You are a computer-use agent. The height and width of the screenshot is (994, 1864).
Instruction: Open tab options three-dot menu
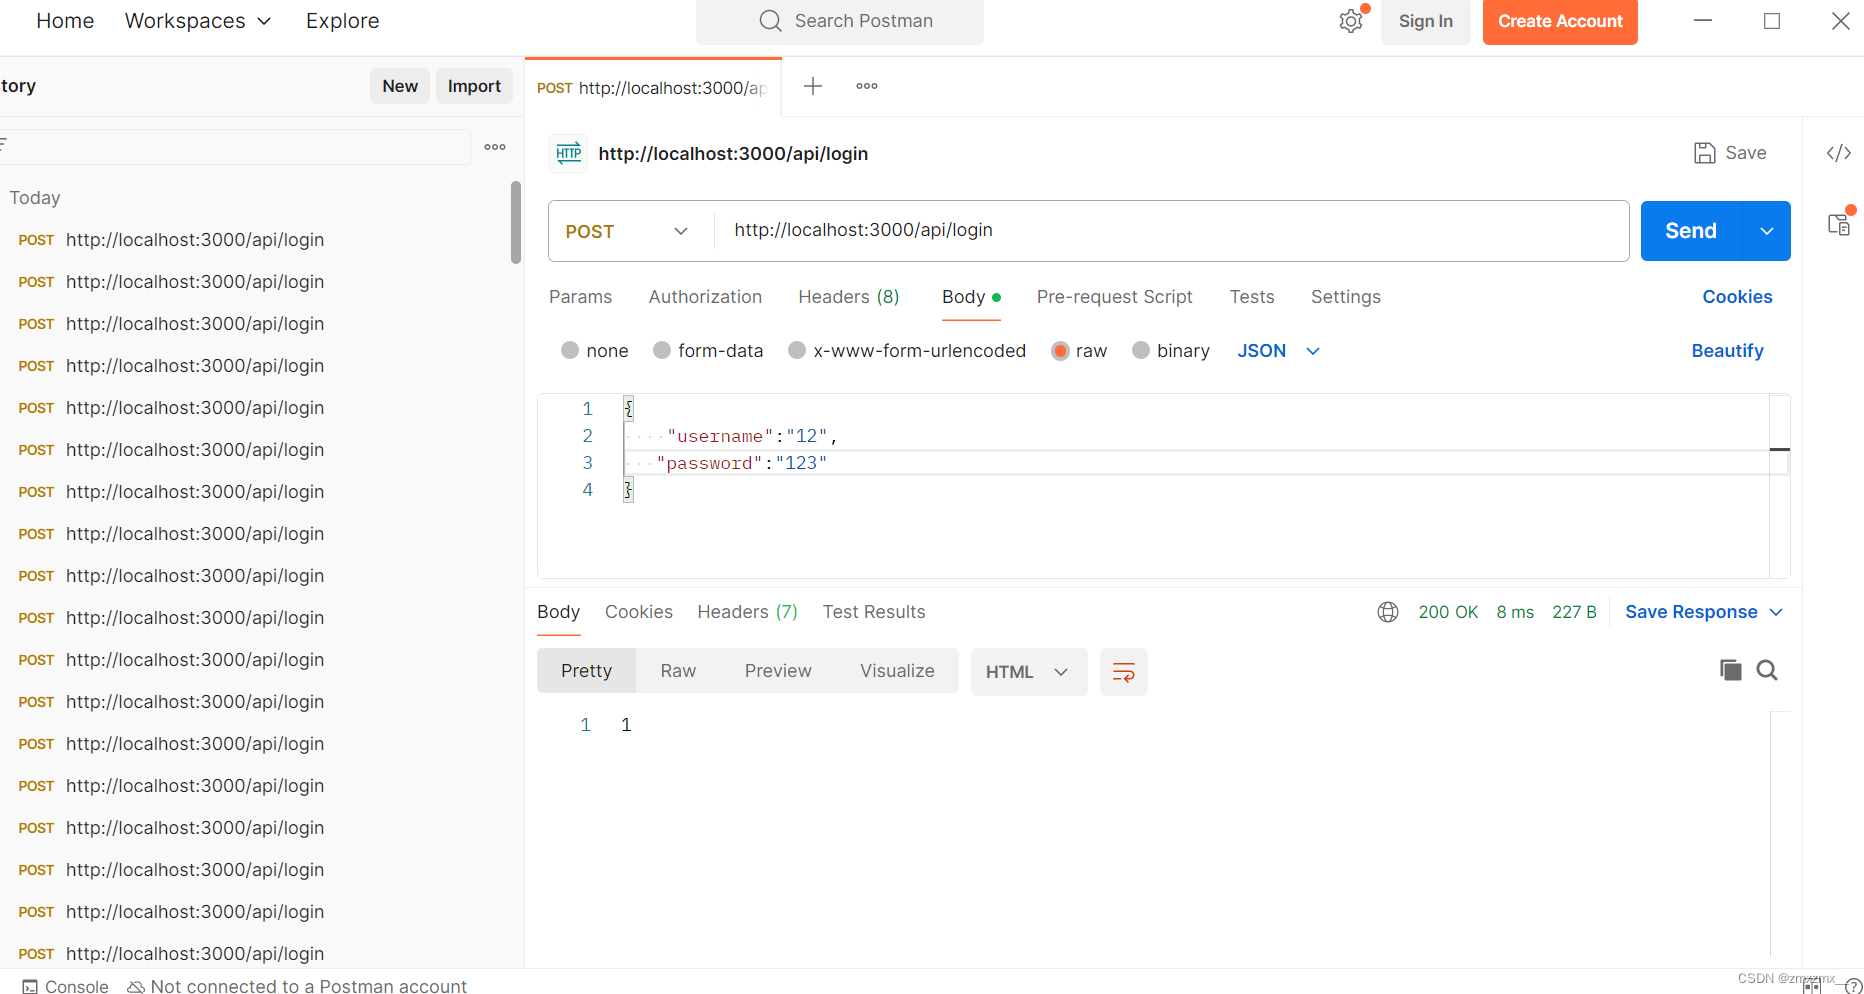click(867, 86)
